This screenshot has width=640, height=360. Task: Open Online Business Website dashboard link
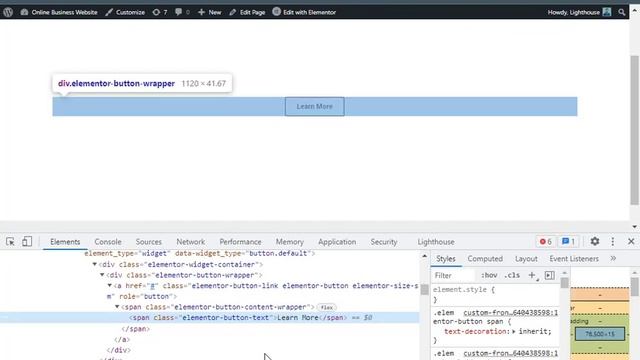[59, 12]
